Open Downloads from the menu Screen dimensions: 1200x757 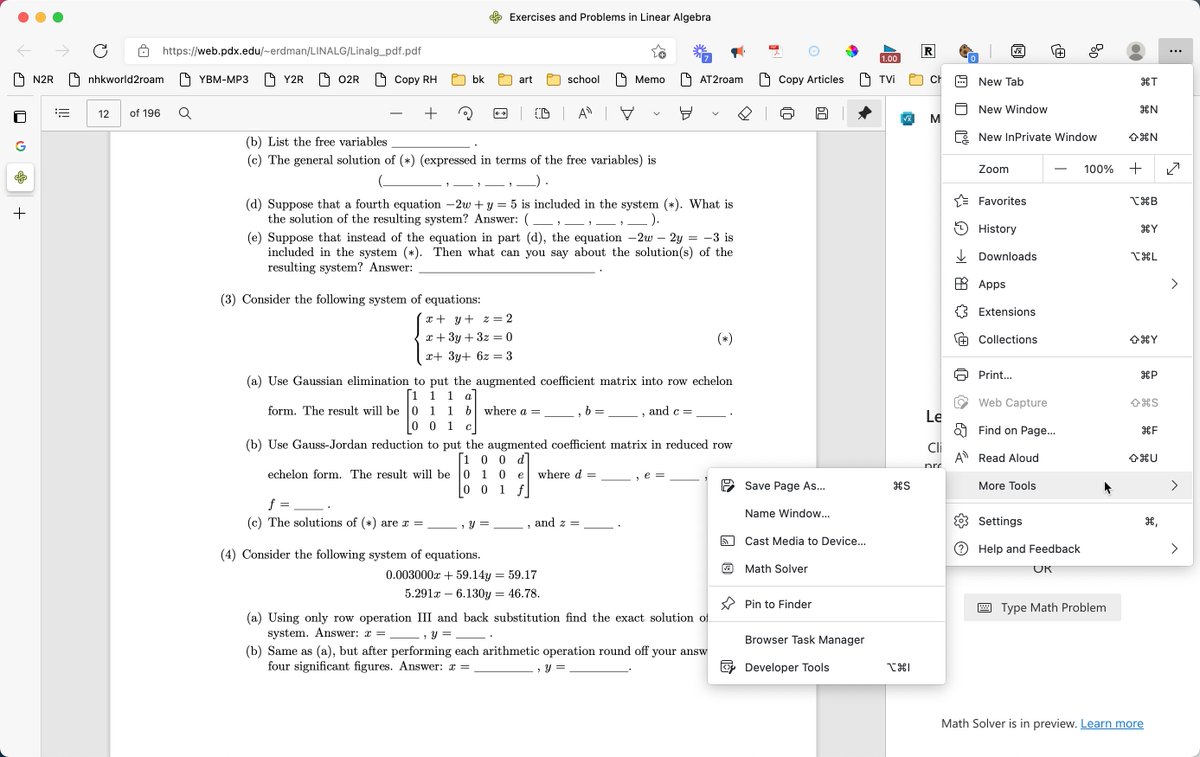[x=1067, y=256]
